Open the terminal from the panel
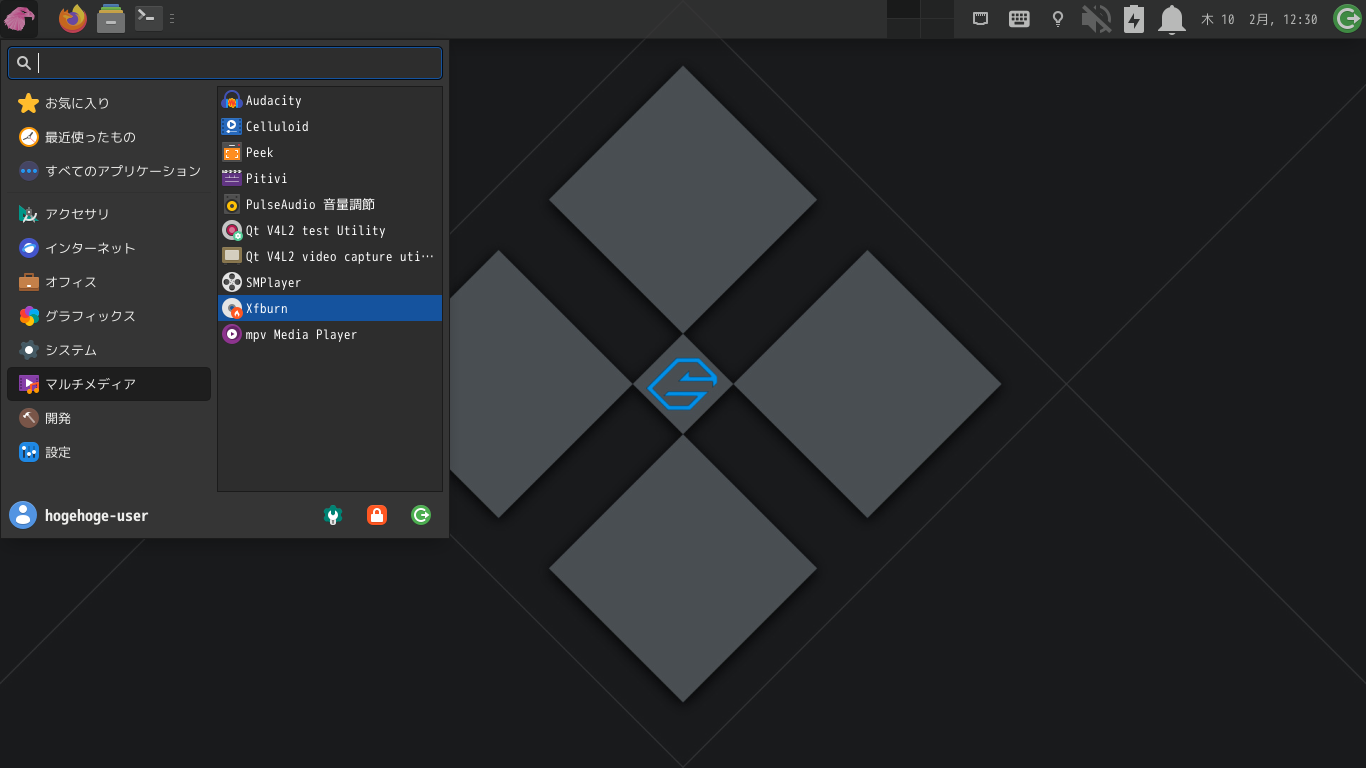 pyautogui.click(x=149, y=18)
